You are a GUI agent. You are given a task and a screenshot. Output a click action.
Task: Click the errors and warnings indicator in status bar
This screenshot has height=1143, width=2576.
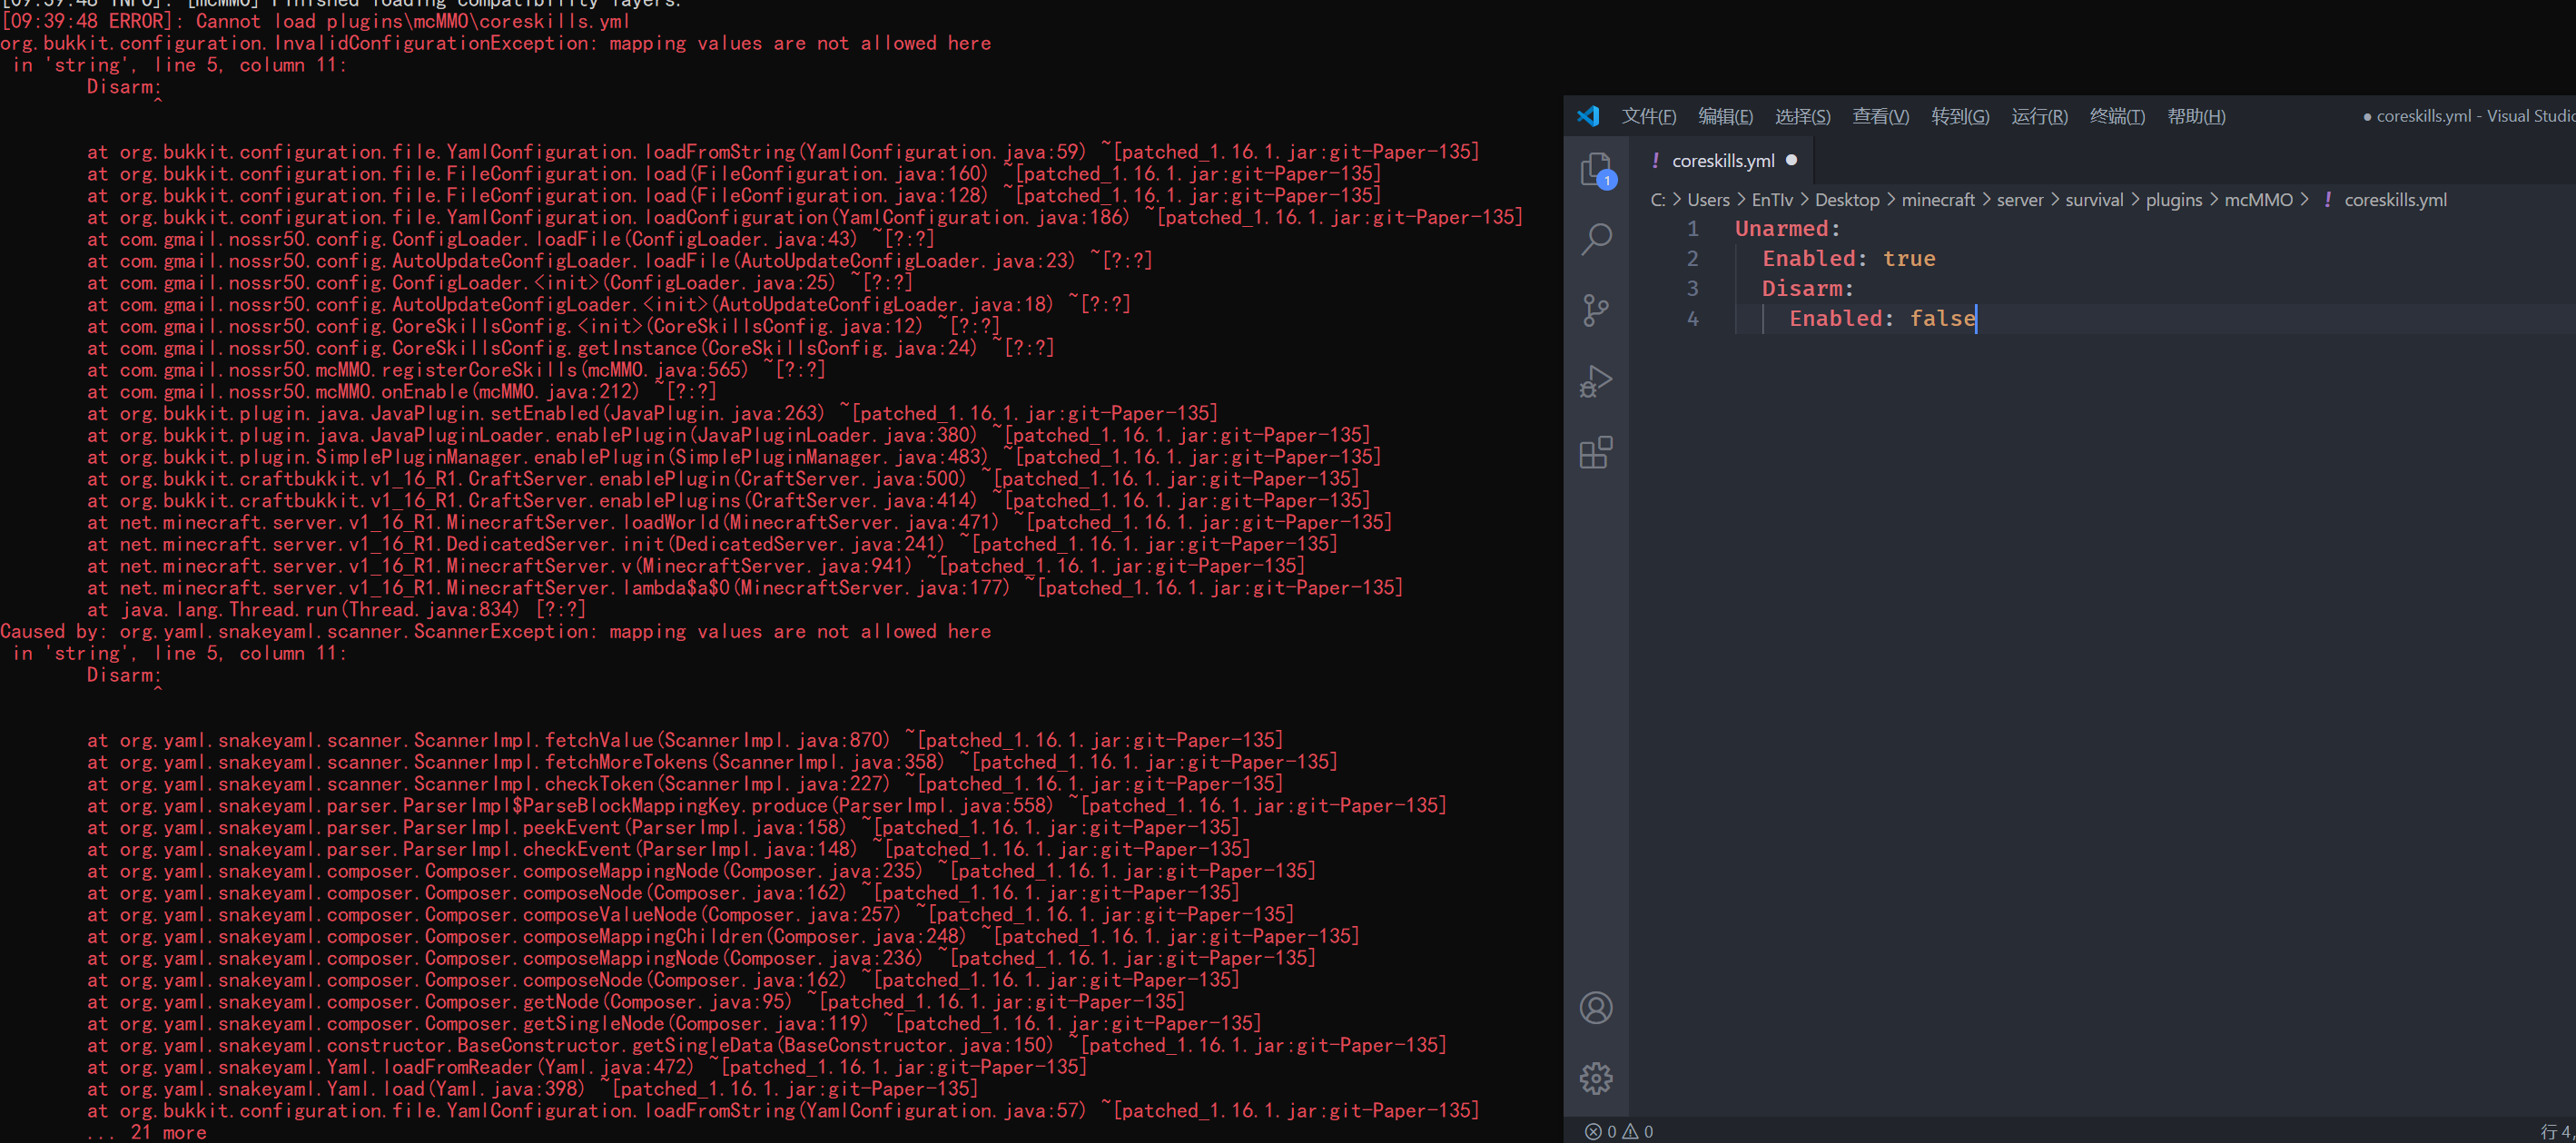[x=1618, y=1131]
